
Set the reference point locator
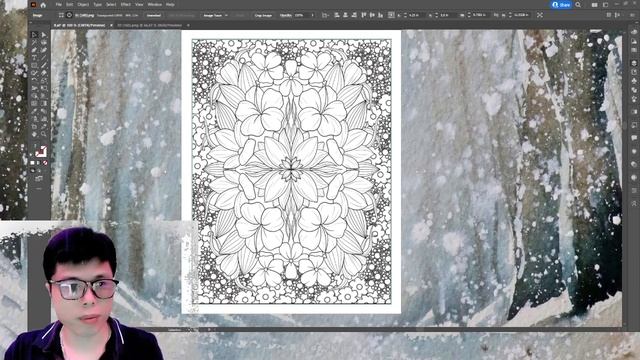391,15
